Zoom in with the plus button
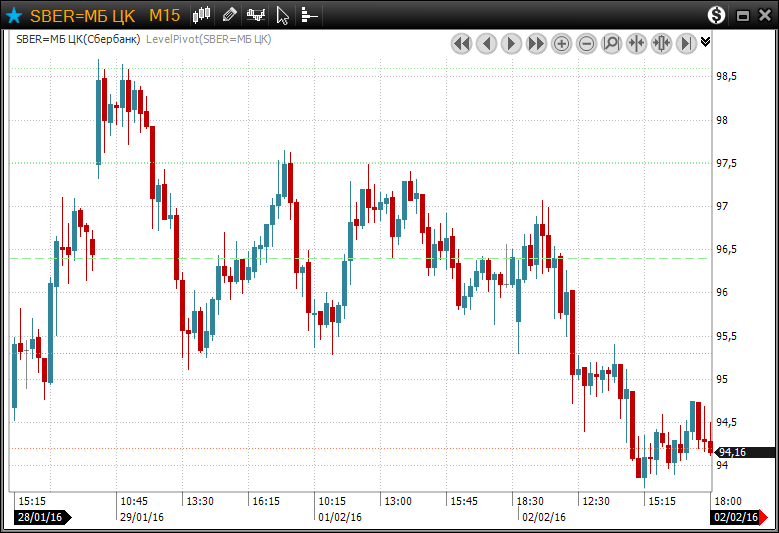Image resolution: width=779 pixels, height=533 pixels. coord(561,43)
